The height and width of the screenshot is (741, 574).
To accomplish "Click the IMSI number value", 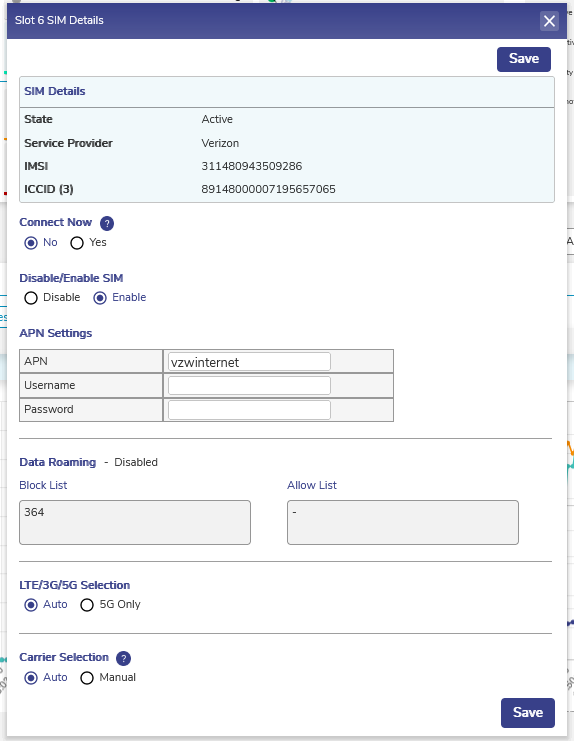I will pos(252,166).
